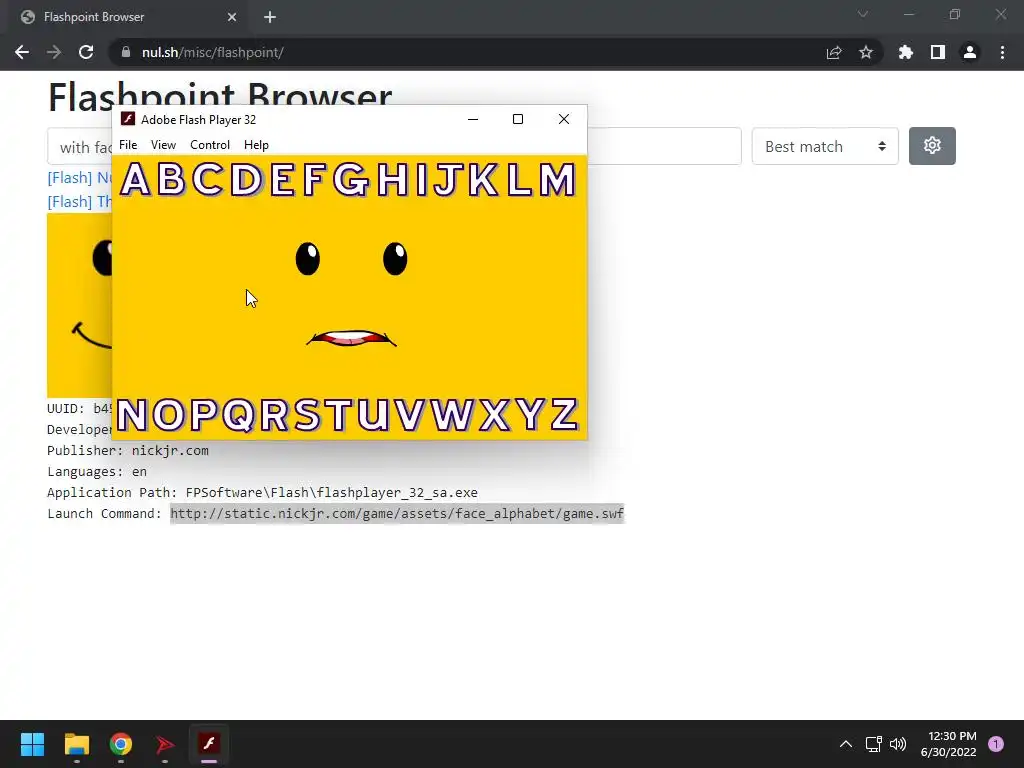1024x768 pixels.
Task: Click the letter B in the Flash game
Action: 171,180
